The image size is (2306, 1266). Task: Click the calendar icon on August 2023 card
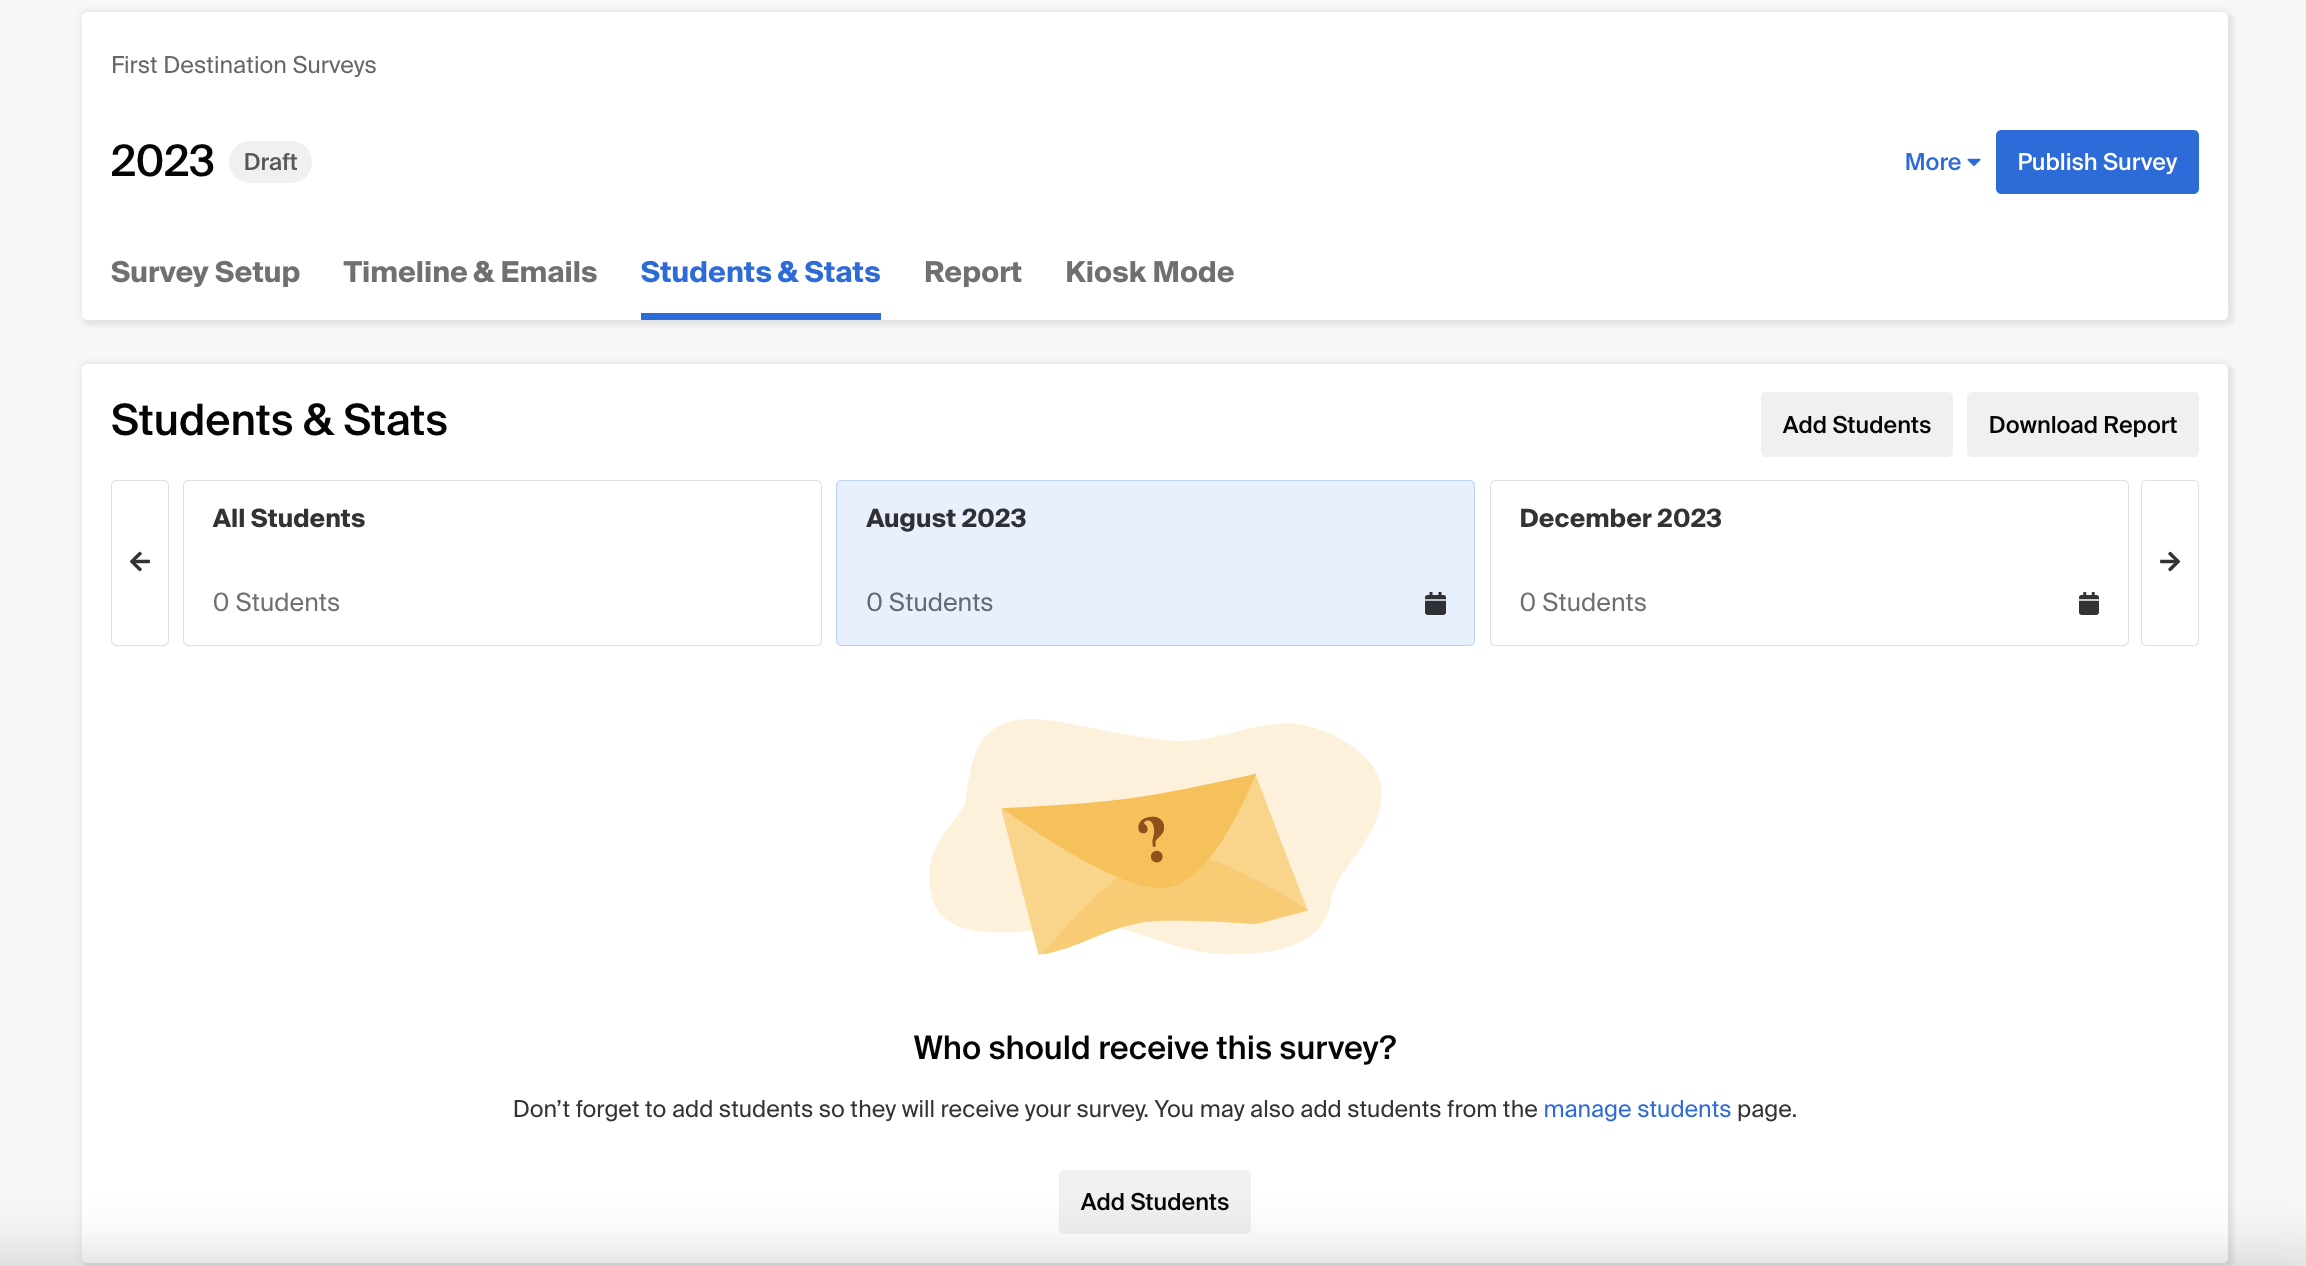1435,603
